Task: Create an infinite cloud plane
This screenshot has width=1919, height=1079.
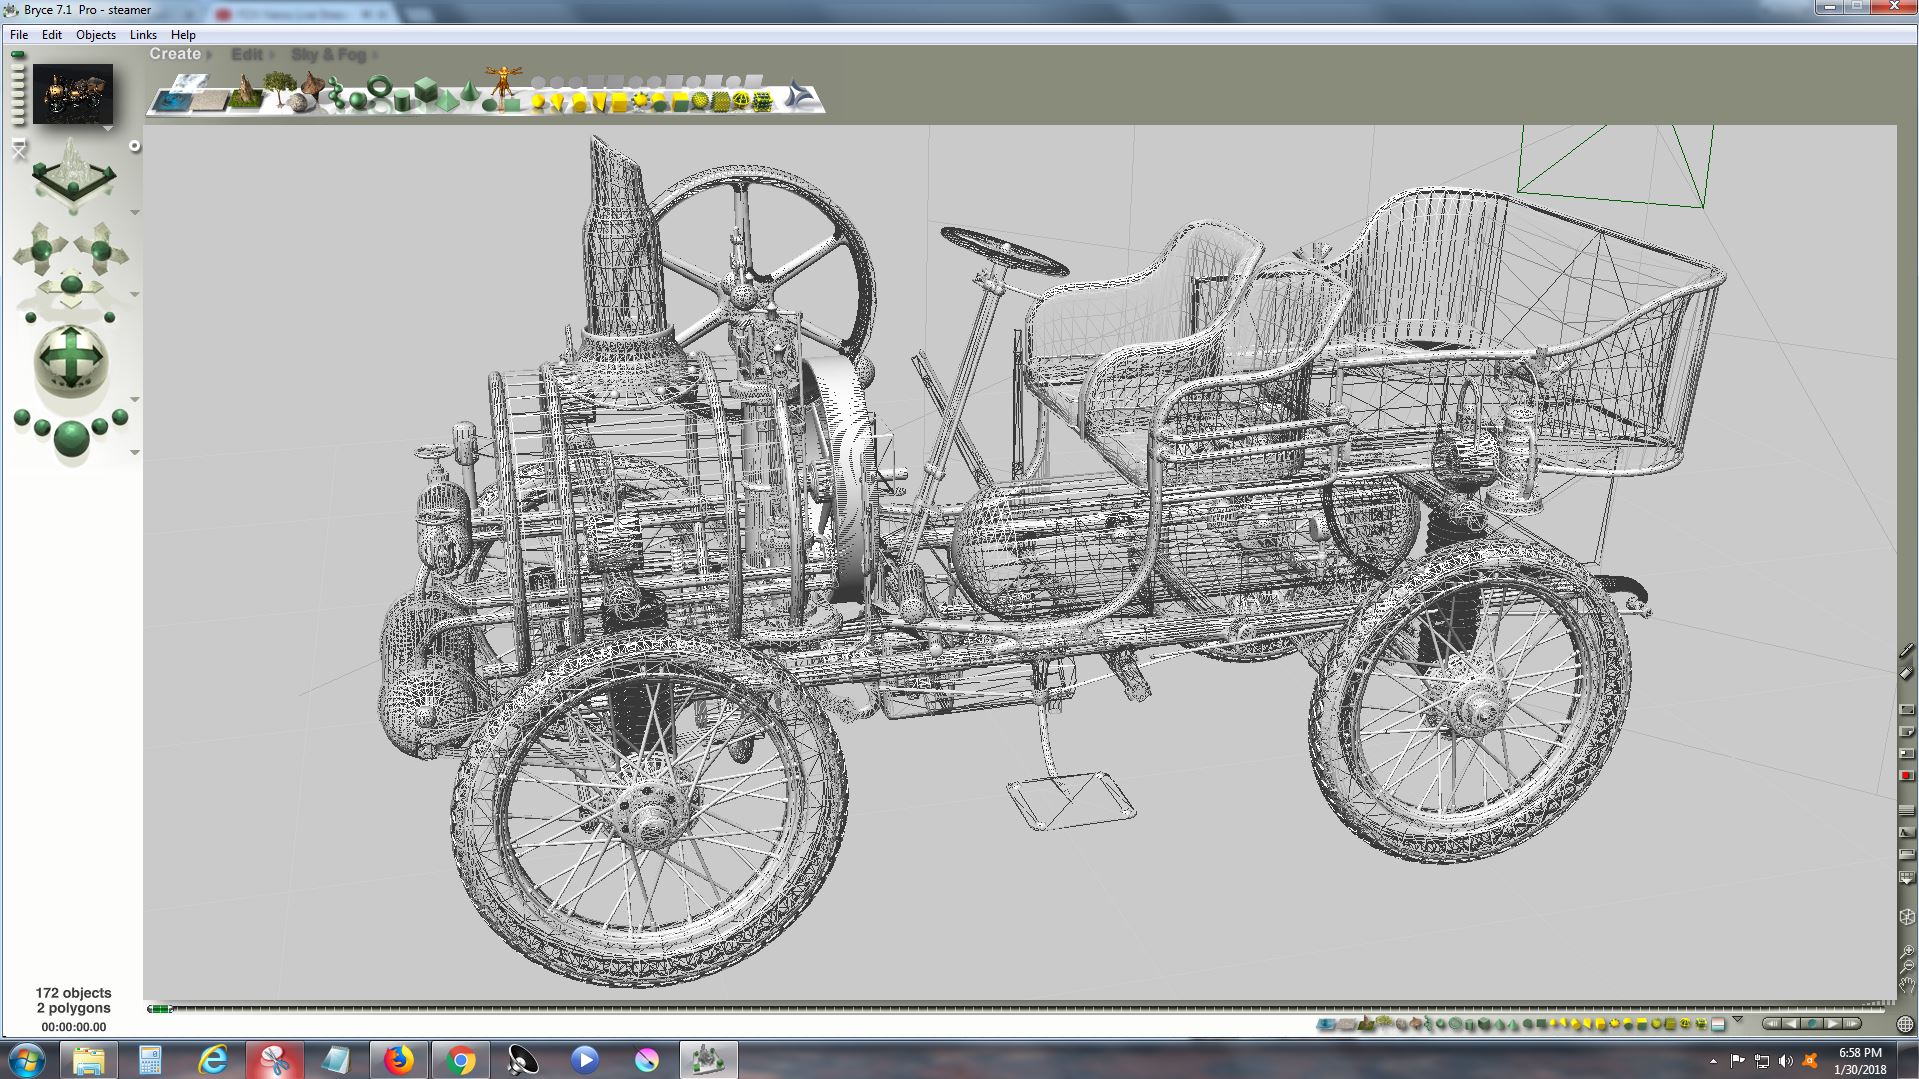Action: 189,82
